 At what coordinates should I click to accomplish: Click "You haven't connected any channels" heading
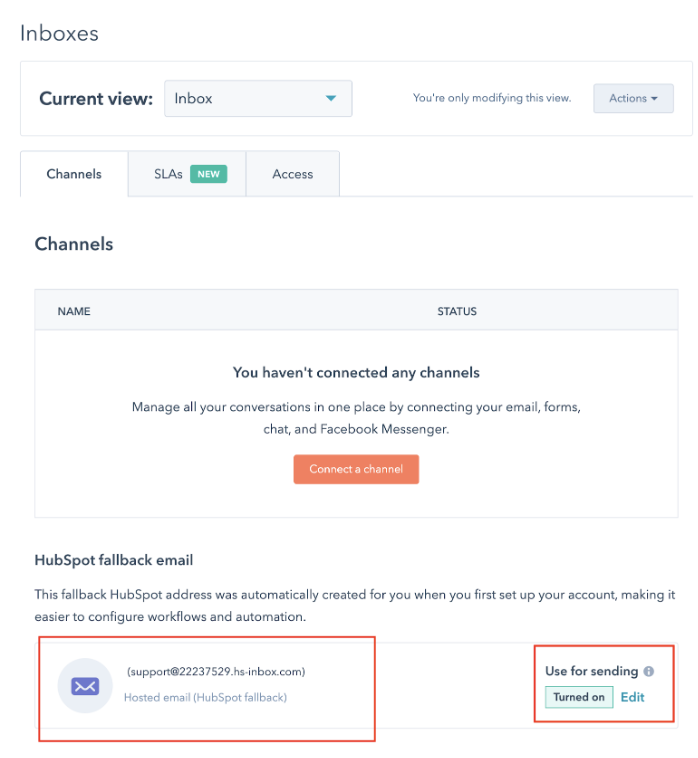pos(356,373)
